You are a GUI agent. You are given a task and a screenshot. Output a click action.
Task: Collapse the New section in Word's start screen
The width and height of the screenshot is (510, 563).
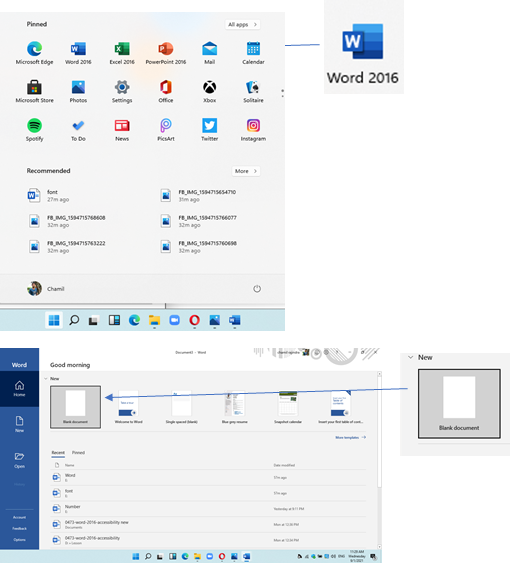pyautogui.click(x=46, y=378)
